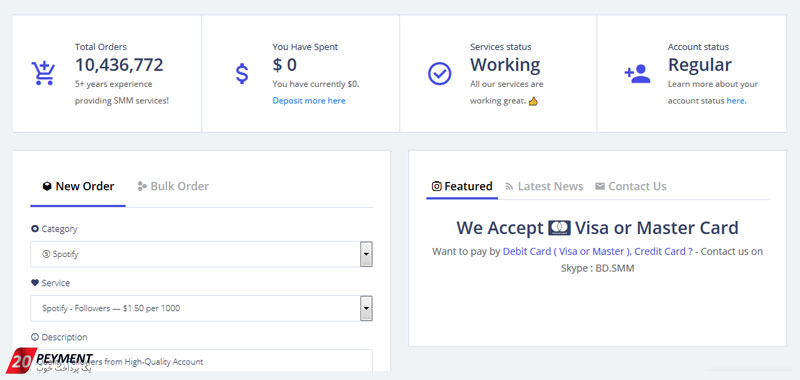
Task: Click the add-user Account status icon
Action: [637, 73]
